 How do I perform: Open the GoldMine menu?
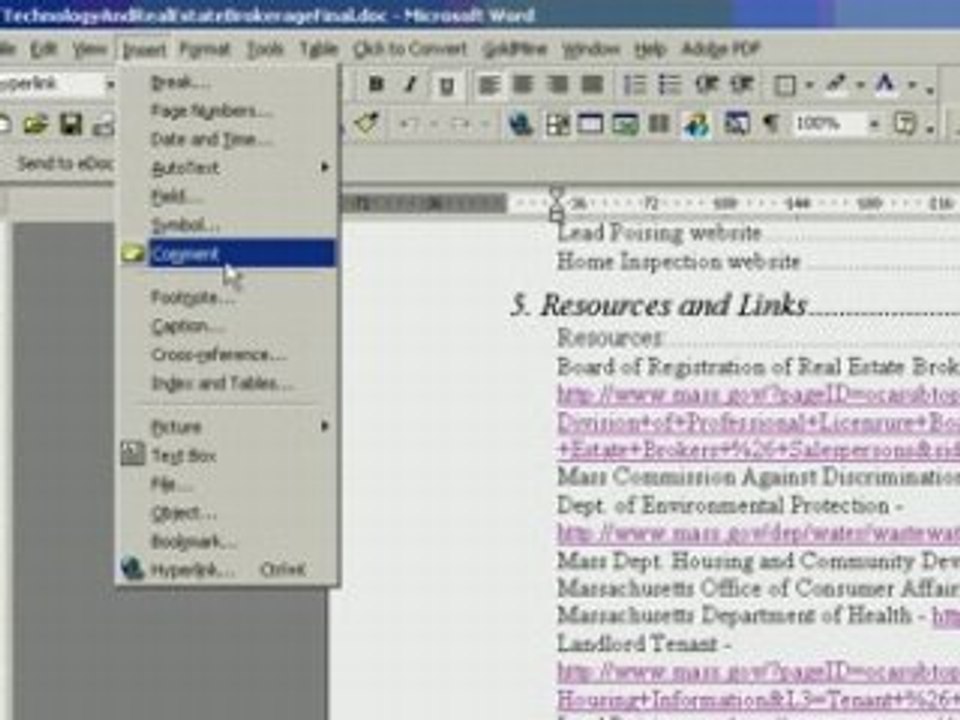coord(514,49)
